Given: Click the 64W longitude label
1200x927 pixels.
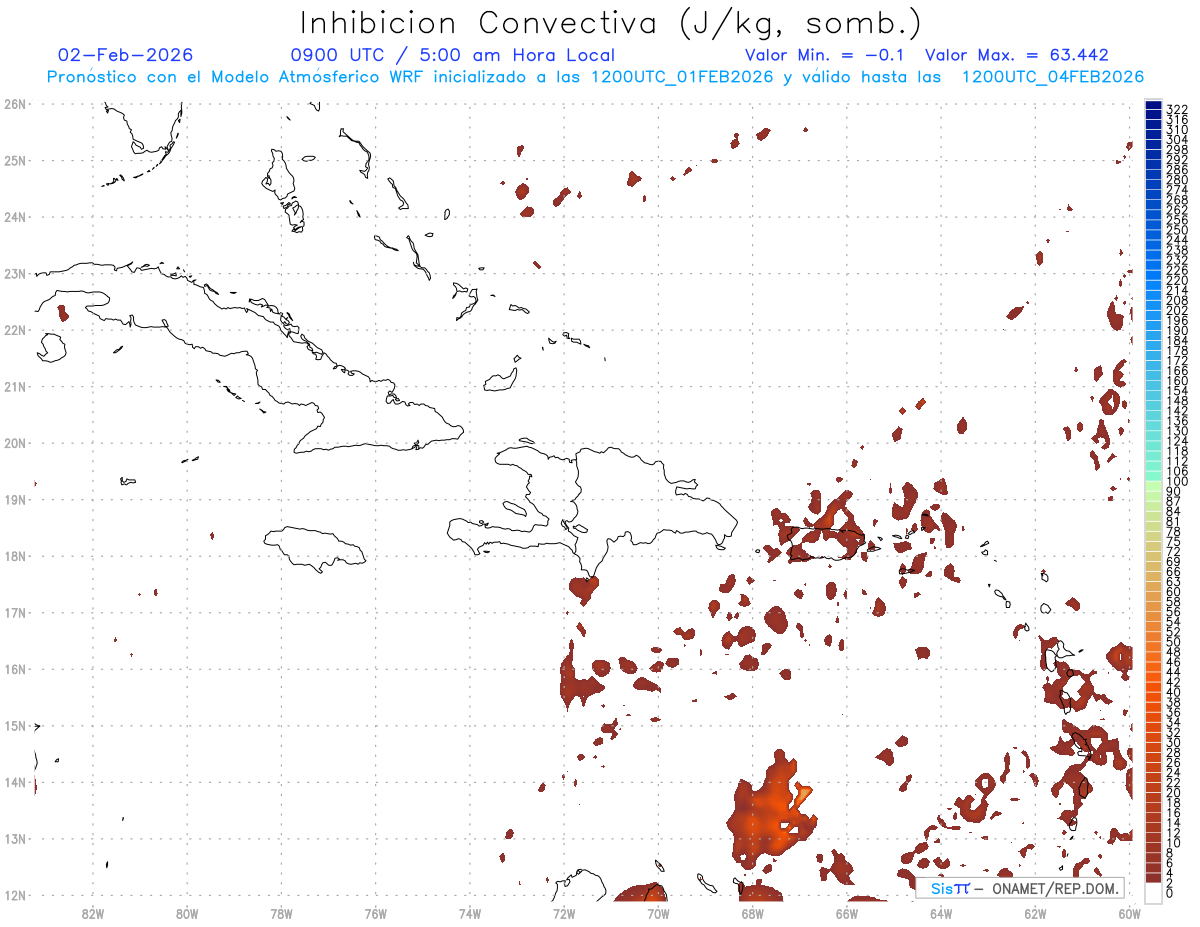Looking at the screenshot, I should click(x=941, y=913).
